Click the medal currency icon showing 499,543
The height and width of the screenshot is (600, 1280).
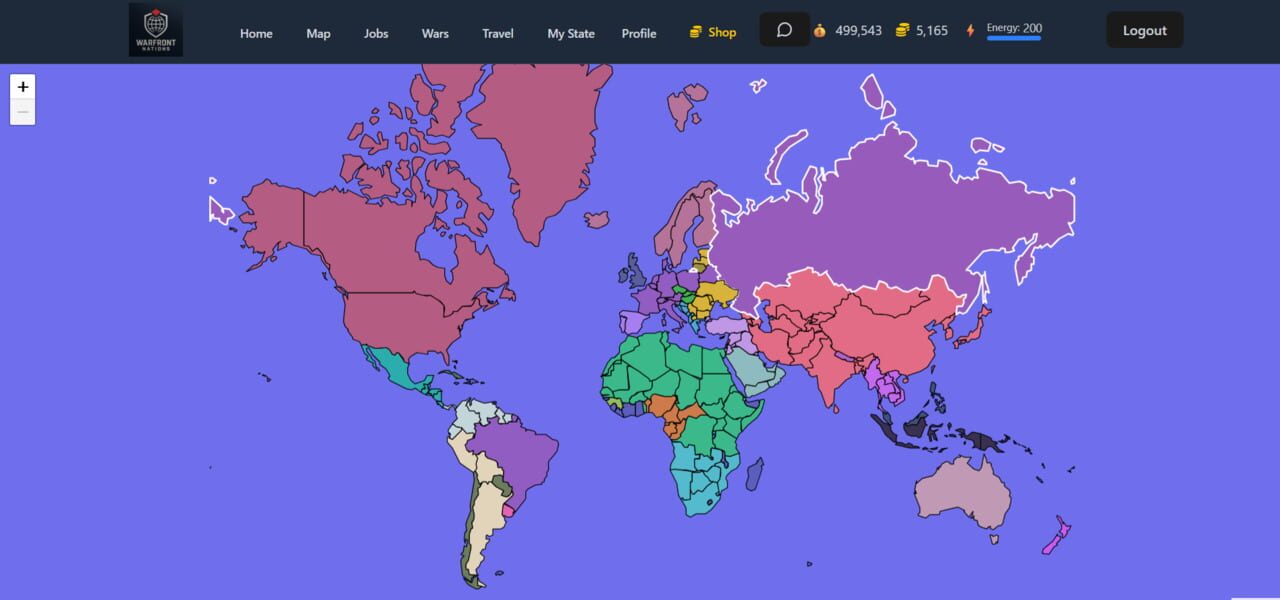(818, 30)
